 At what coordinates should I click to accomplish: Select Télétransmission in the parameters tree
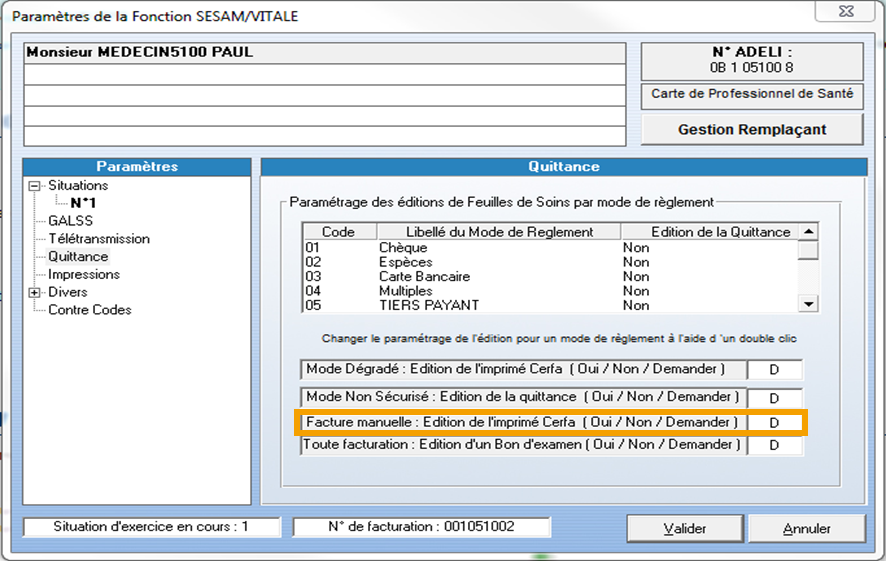tap(99, 239)
